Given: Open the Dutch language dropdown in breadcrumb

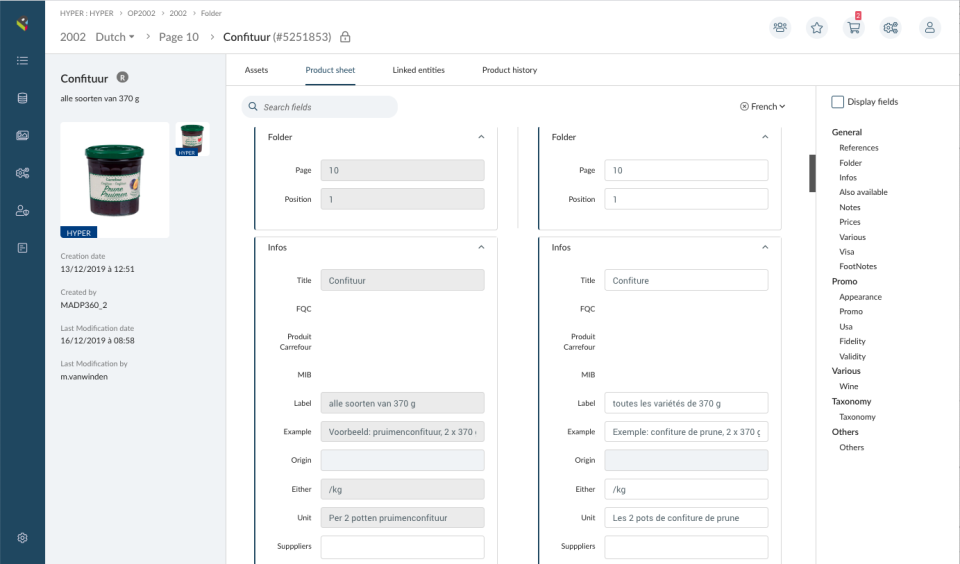Looking at the screenshot, I should pos(115,37).
